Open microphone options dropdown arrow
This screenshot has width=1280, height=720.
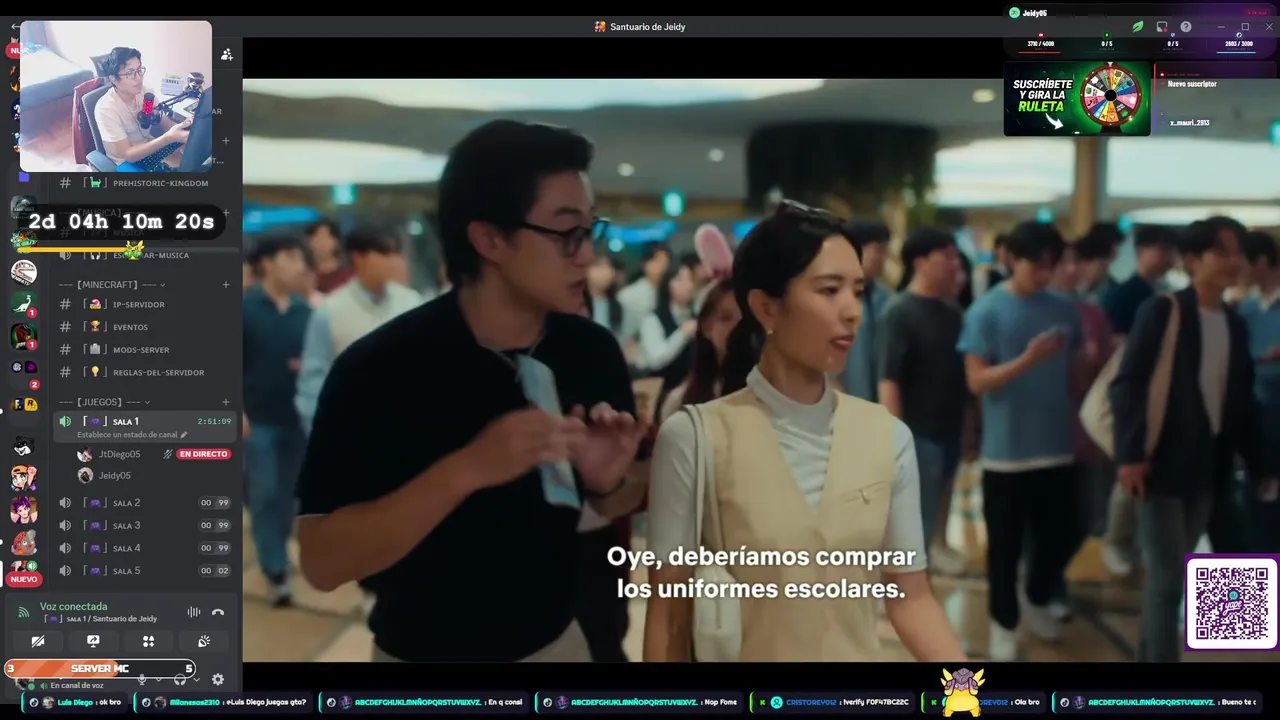point(158,680)
